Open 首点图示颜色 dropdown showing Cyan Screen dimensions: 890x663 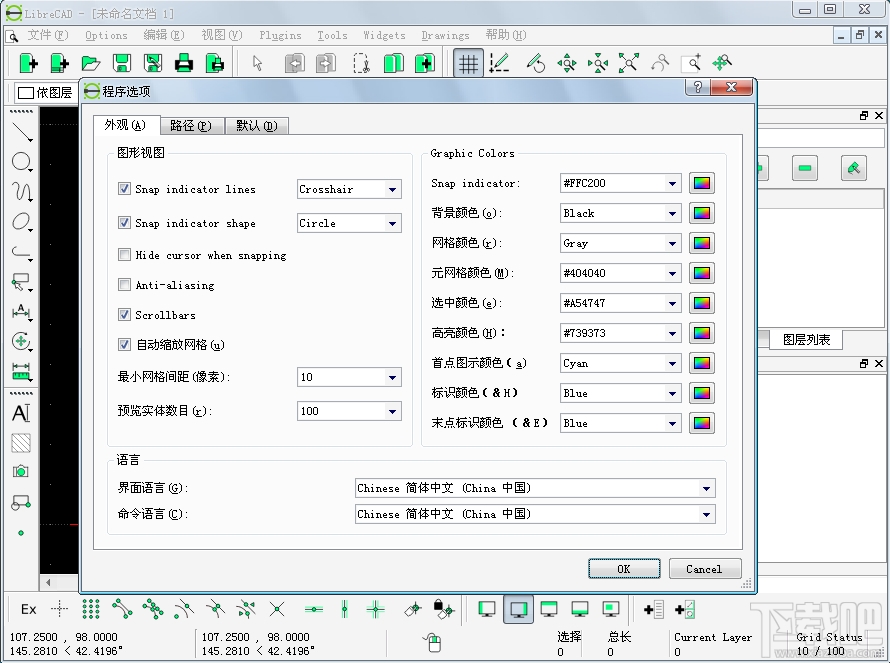click(x=620, y=363)
